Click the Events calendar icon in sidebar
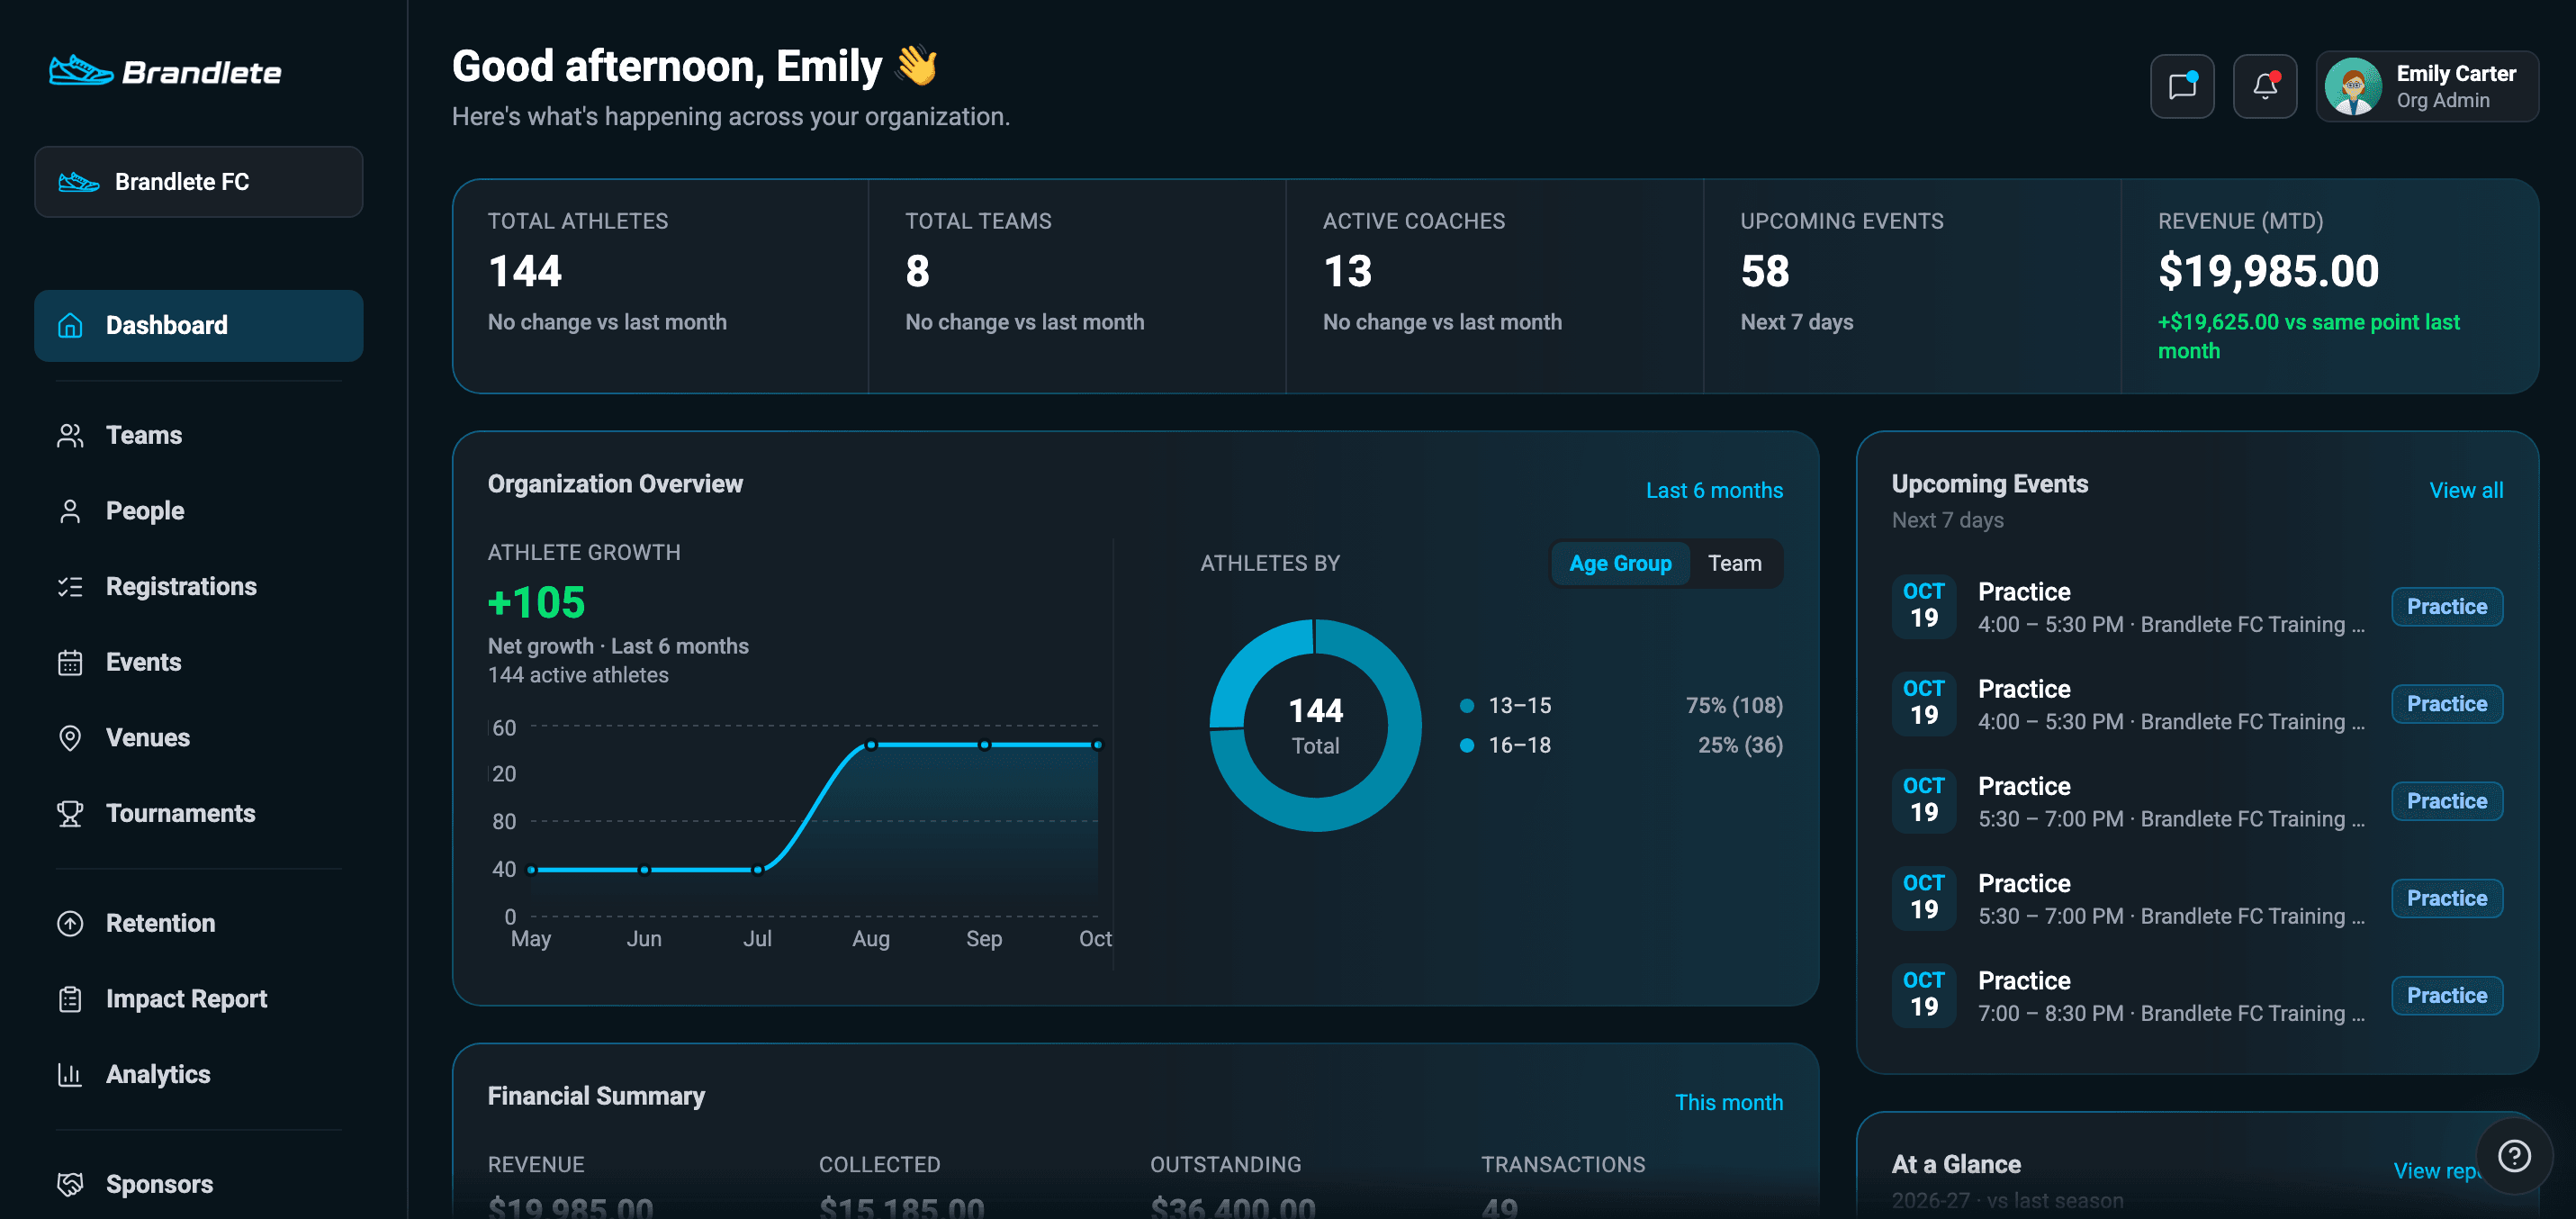This screenshot has width=2576, height=1219. (70, 662)
